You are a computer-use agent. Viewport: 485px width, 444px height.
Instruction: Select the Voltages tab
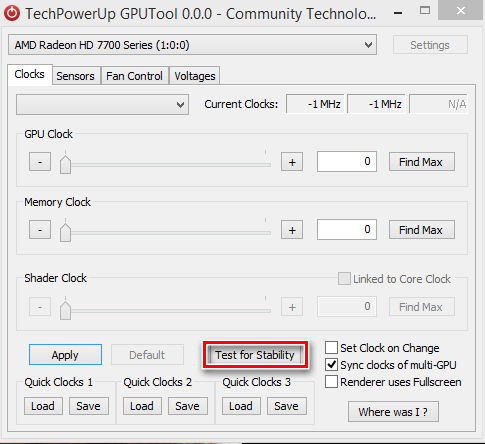click(x=195, y=76)
